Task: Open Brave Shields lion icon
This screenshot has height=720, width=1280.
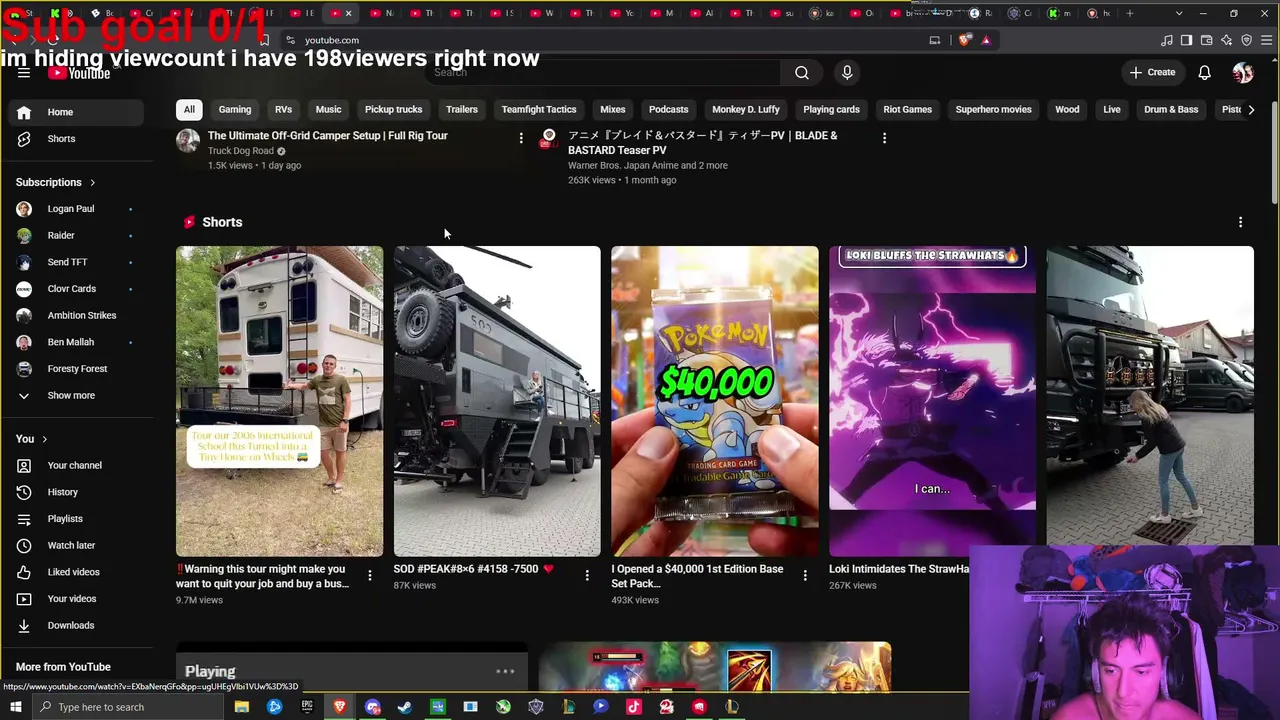Action: point(965,40)
